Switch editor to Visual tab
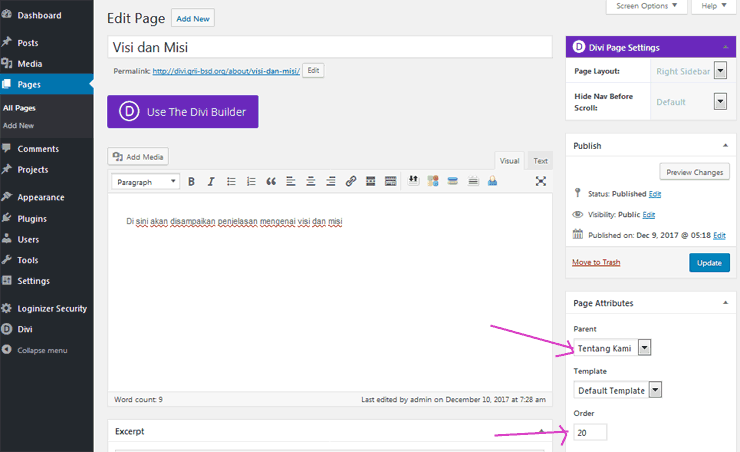 [x=509, y=161]
